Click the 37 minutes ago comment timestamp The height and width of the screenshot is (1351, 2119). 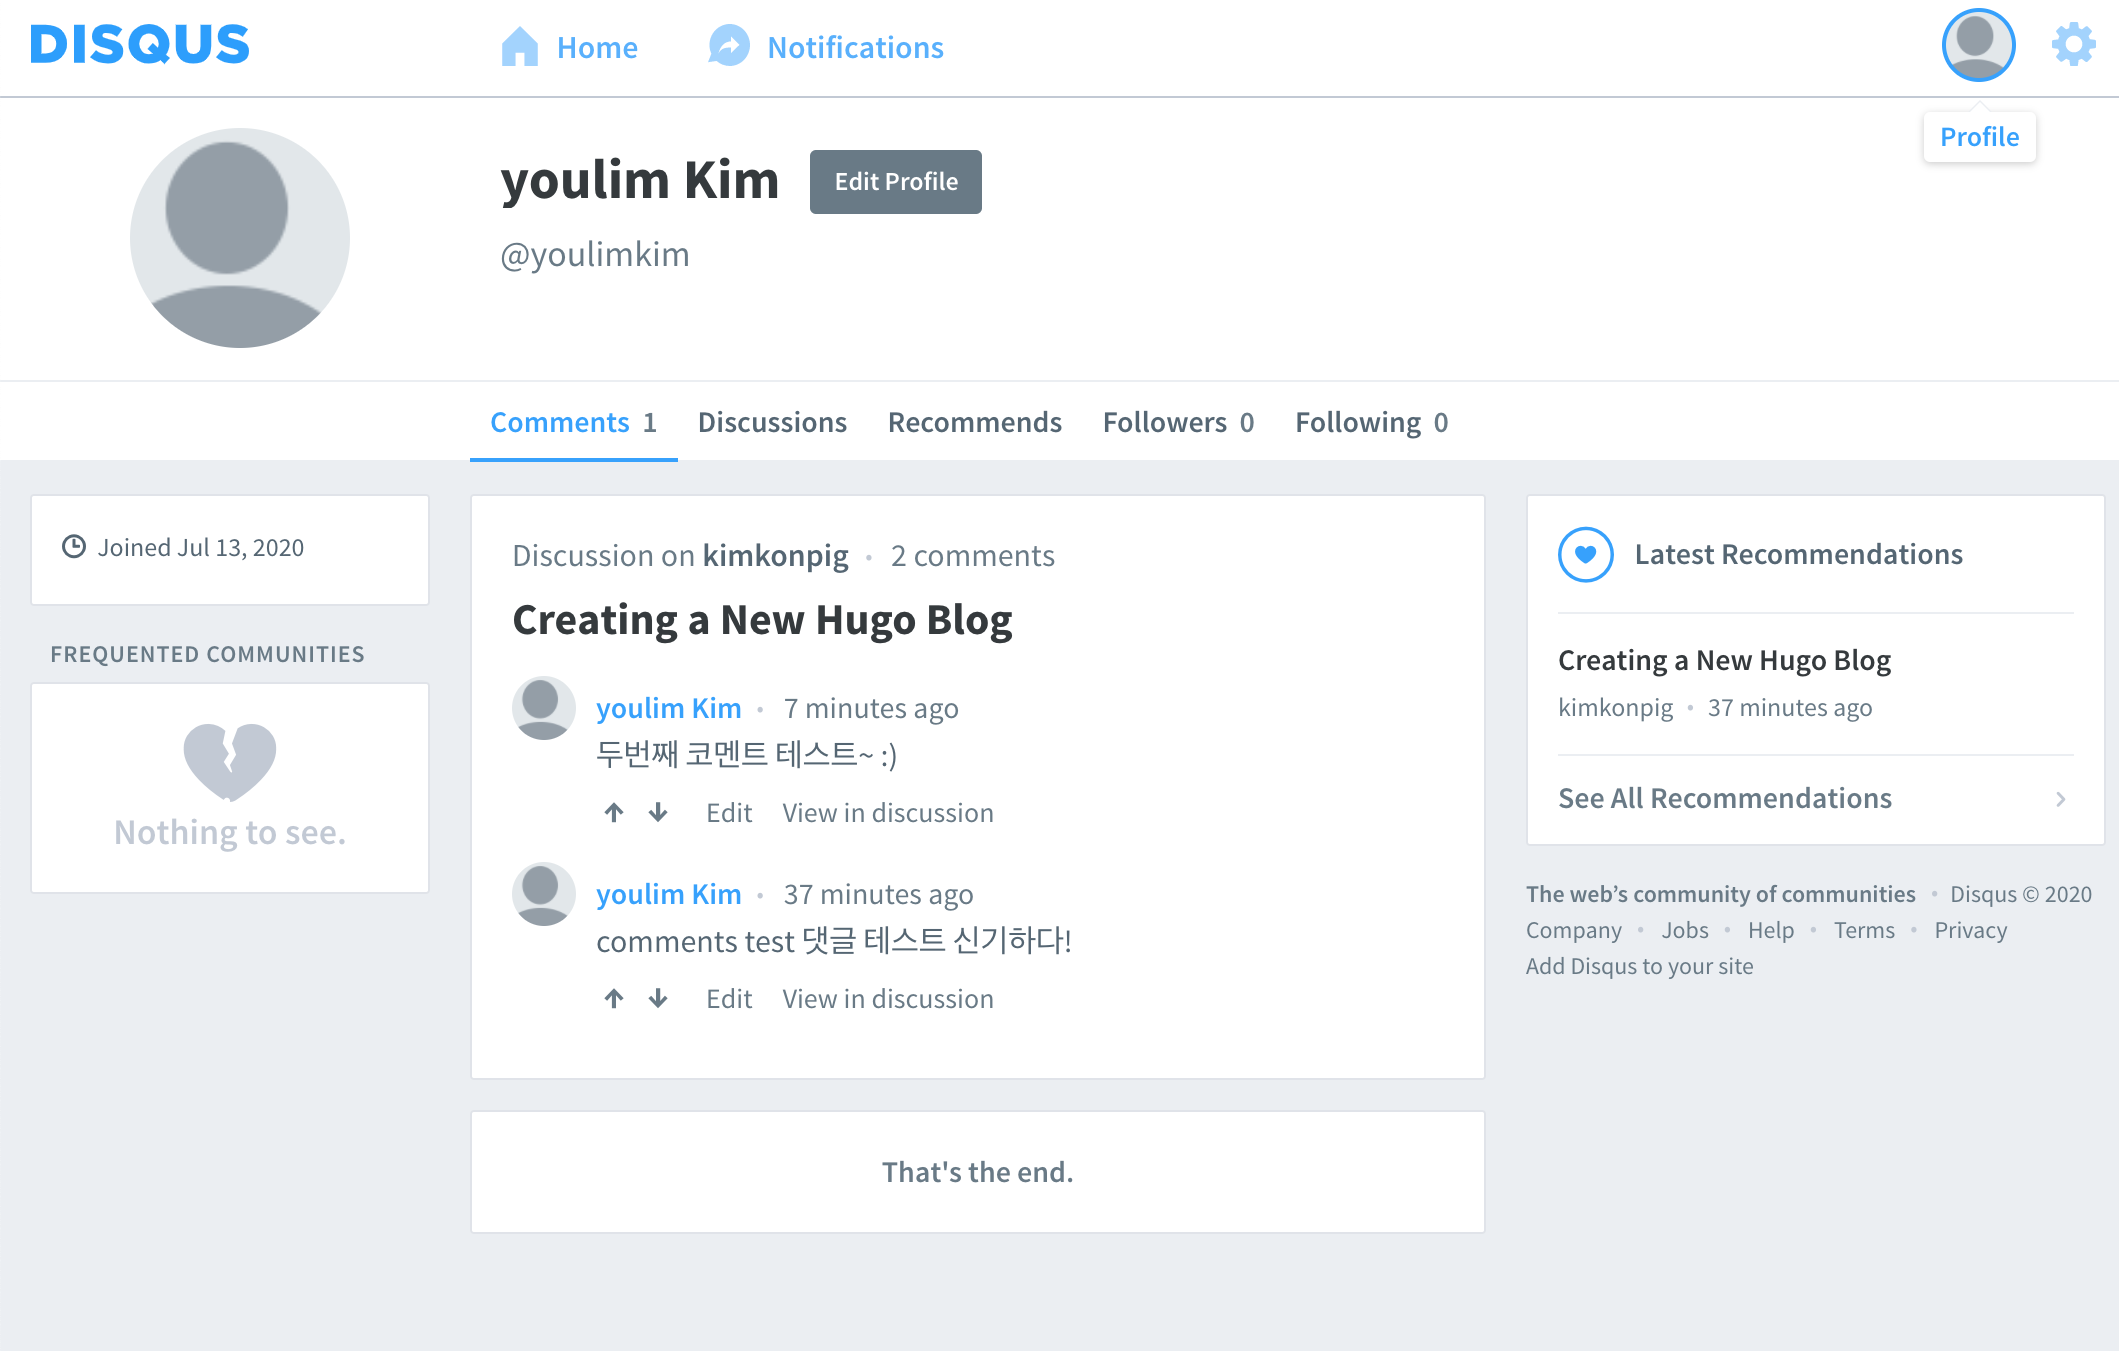pyautogui.click(x=878, y=894)
